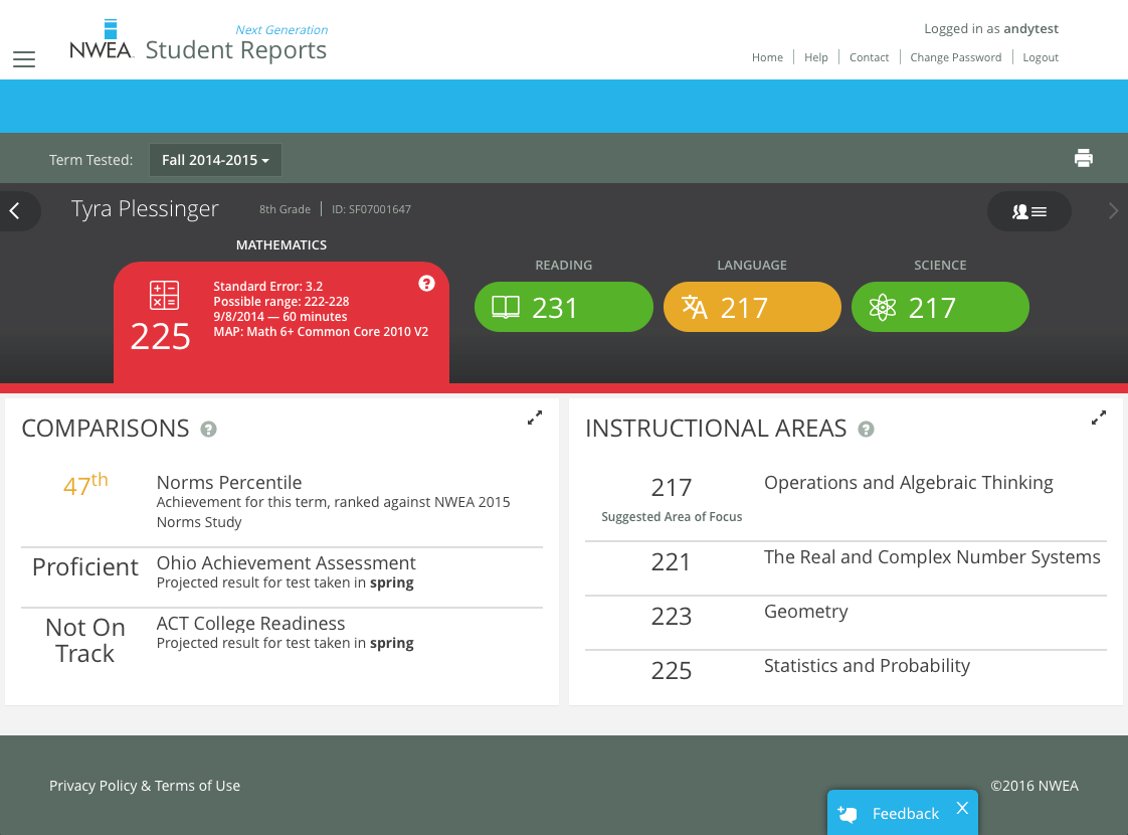Viewport: 1128px width, 835px height.
Task: Click the 47th percentile value
Action: coord(85,485)
